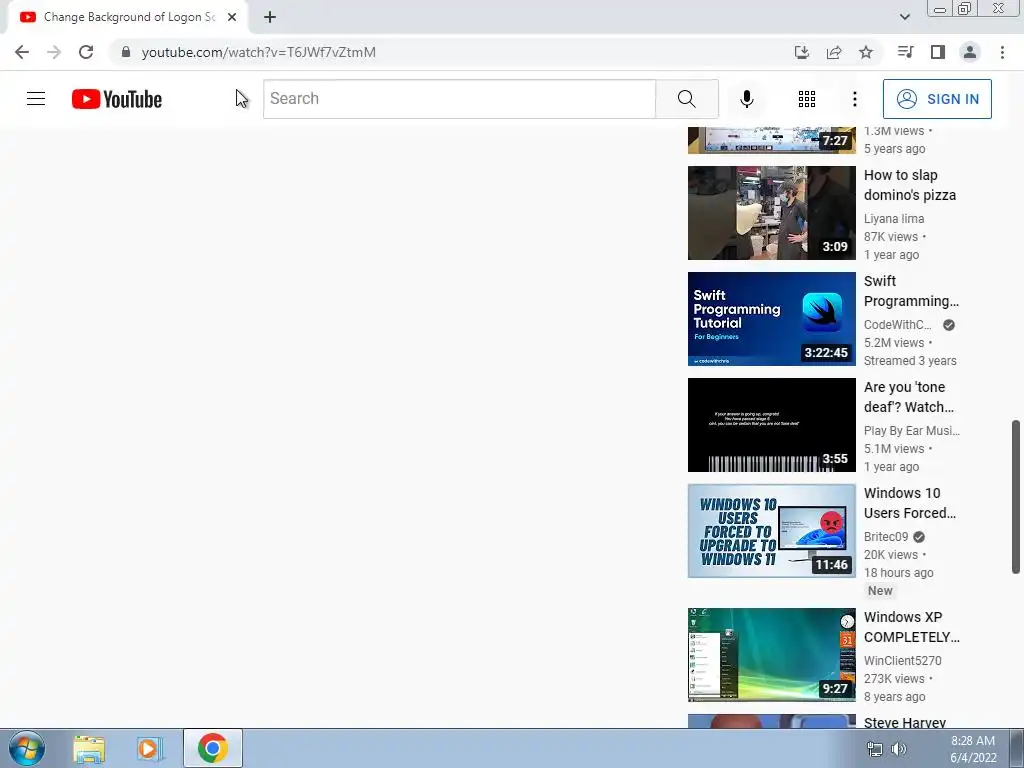The width and height of the screenshot is (1024, 768).
Task: Install app icon in address bar
Action: tap(801, 52)
